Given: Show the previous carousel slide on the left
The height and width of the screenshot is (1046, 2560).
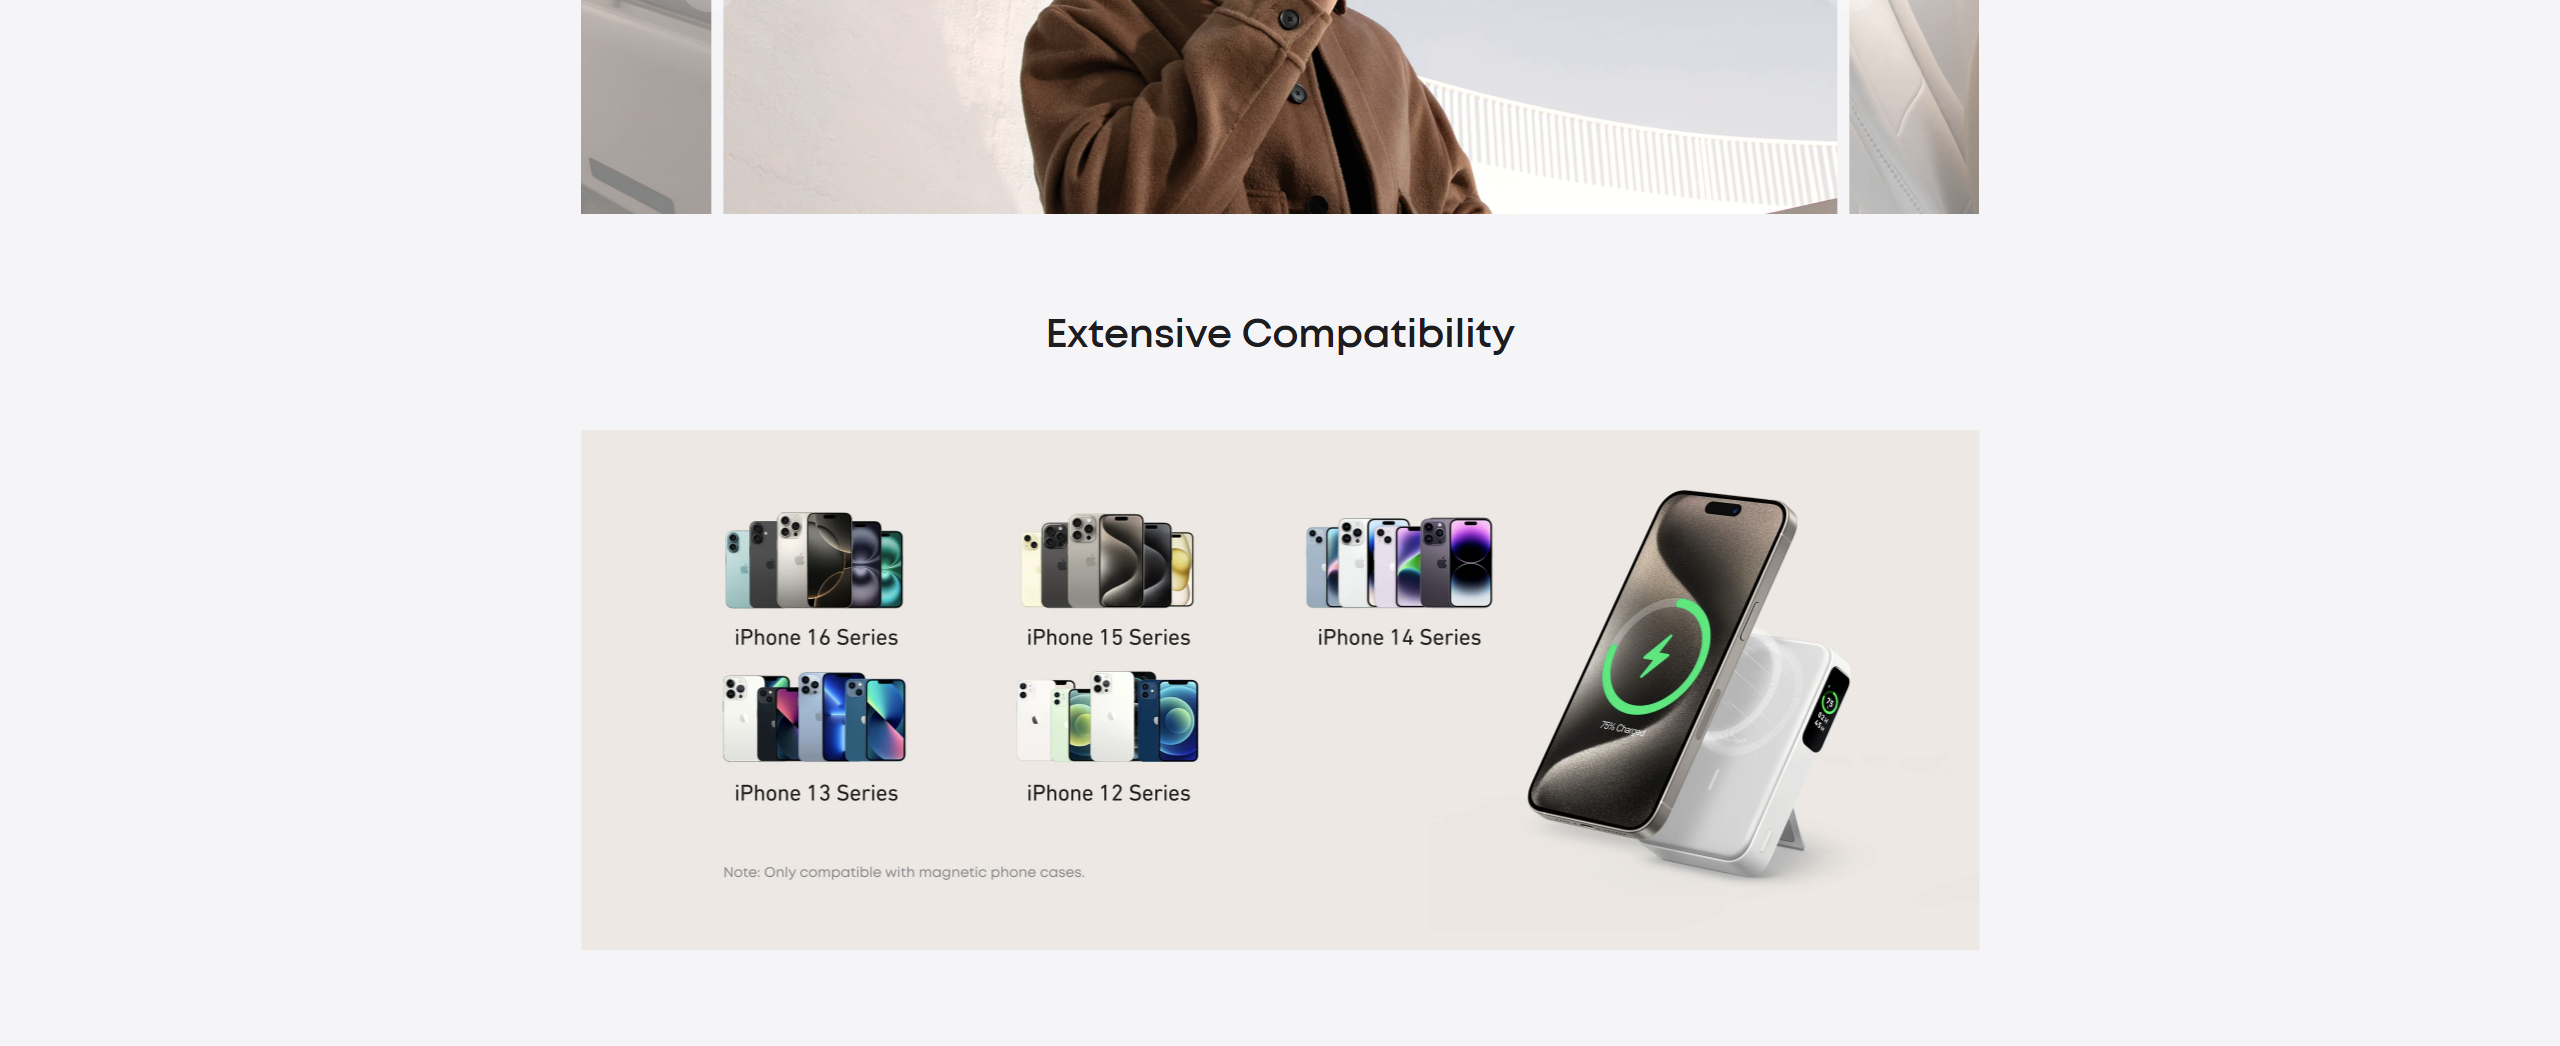Looking at the screenshot, I should [646, 106].
